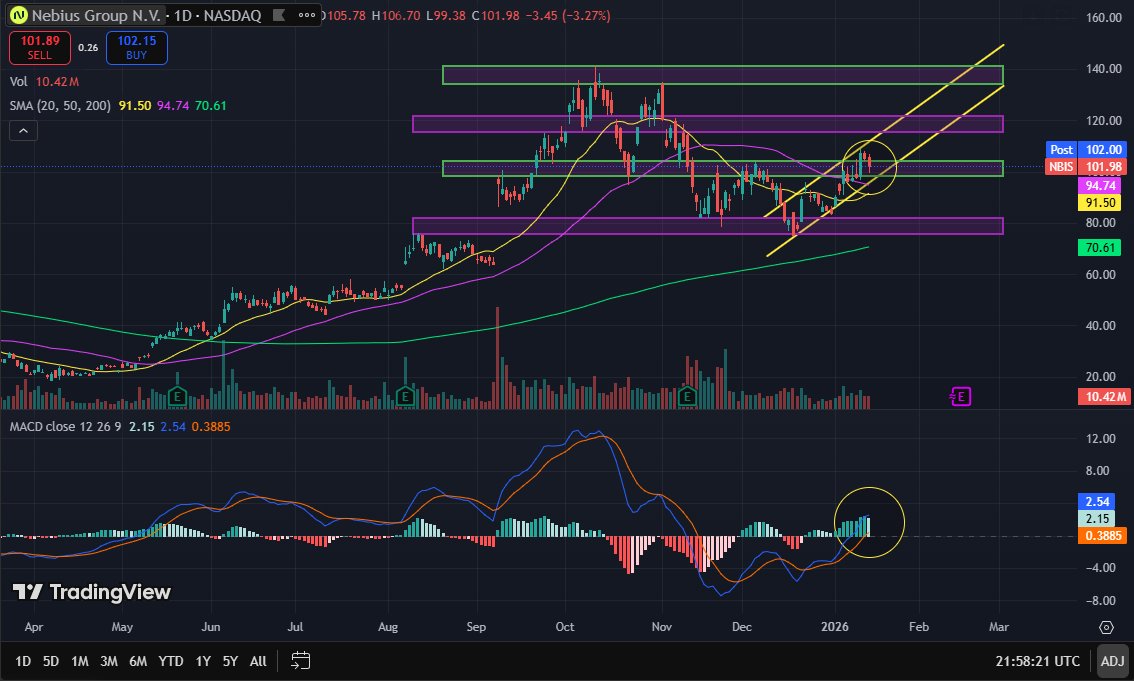This screenshot has height=681, width=1134.
Task: Click the NBIS 101.98 price label
Action: pyautogui.click(x=1086, y=167)
